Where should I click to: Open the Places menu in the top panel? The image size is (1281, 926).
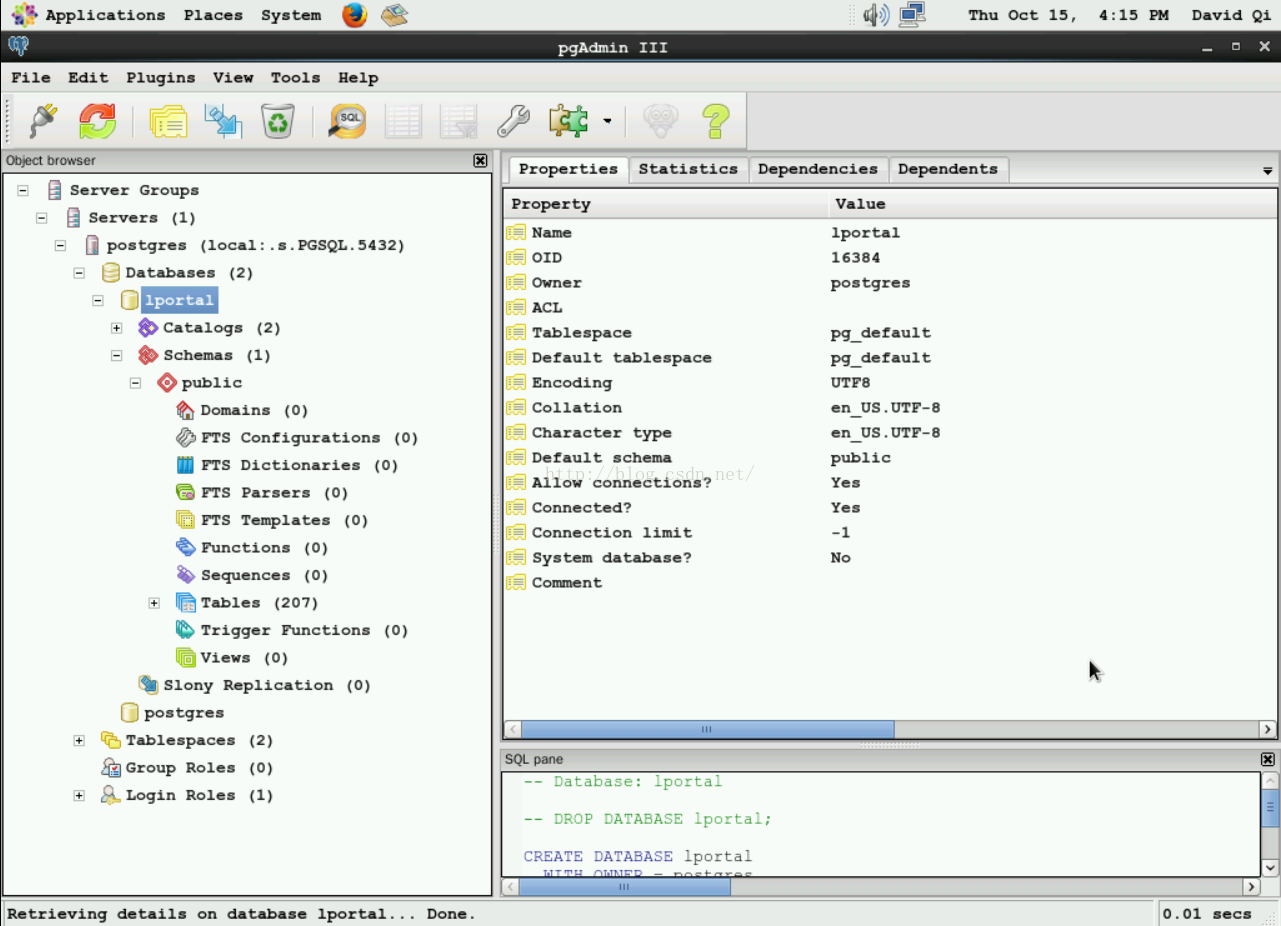[x=213, y=15]
